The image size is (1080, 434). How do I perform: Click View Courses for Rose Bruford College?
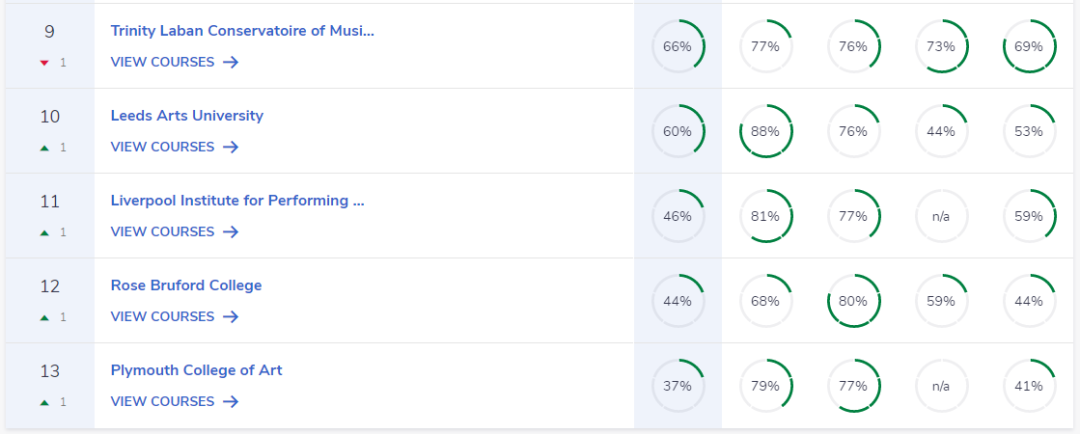click(x=163, y=317)
